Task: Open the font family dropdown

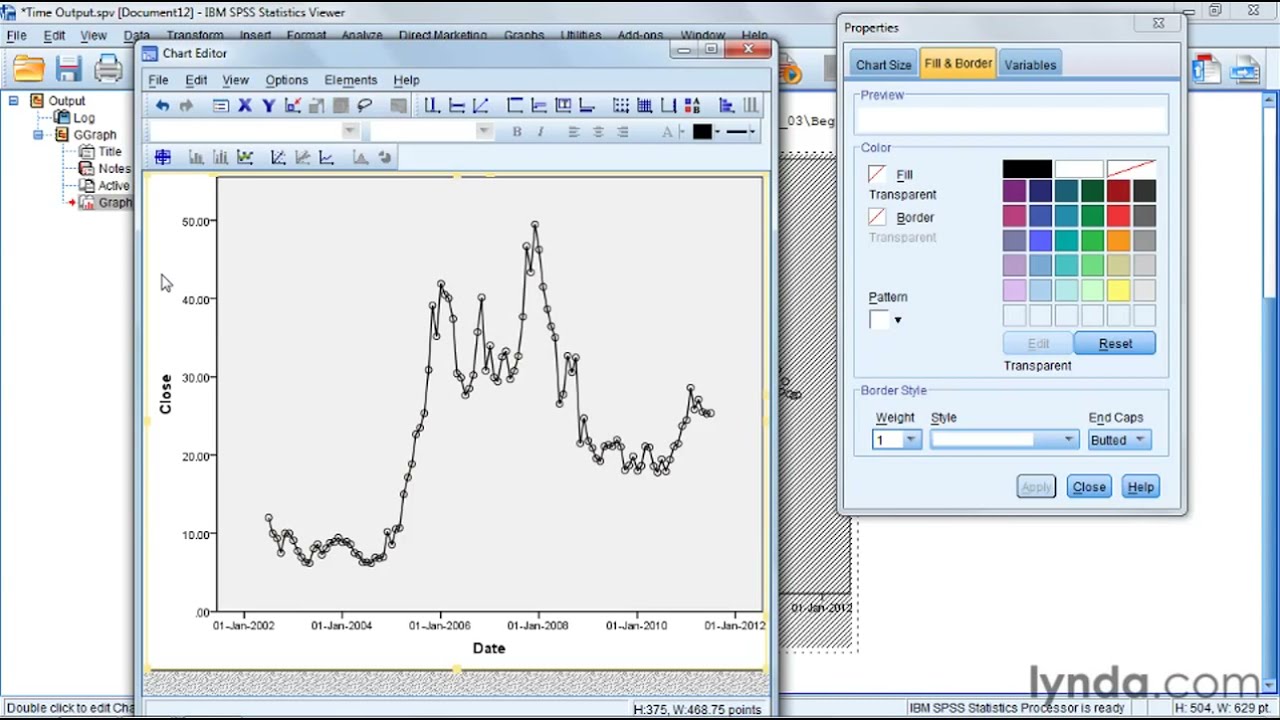Action: (x=350, y=131)
